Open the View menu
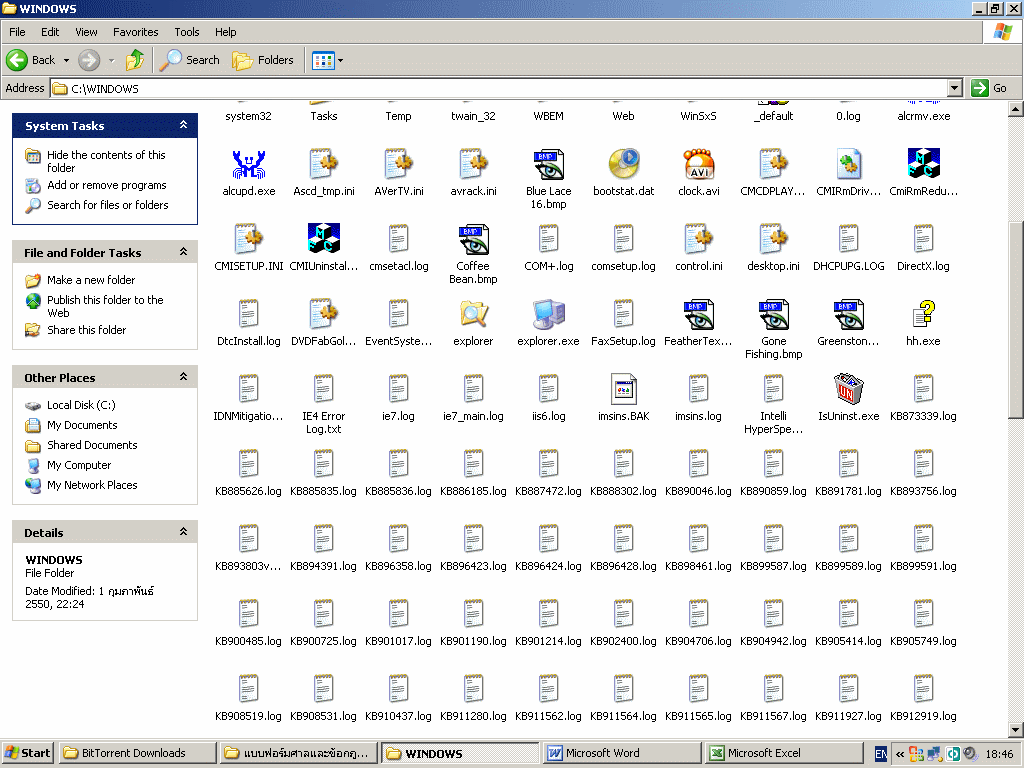This screenshot has height=768, width=1024. (86, 32)
